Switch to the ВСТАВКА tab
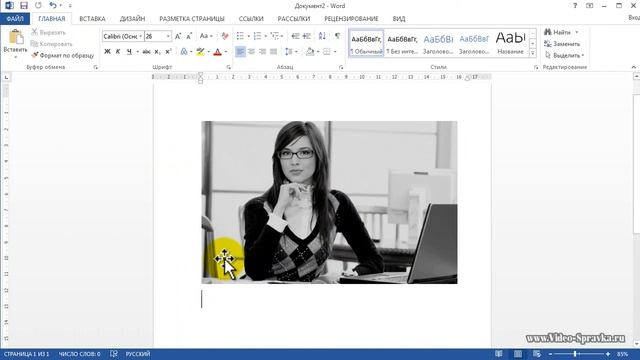The height and width of the screenshot is (360, 640). coord(92,19)
